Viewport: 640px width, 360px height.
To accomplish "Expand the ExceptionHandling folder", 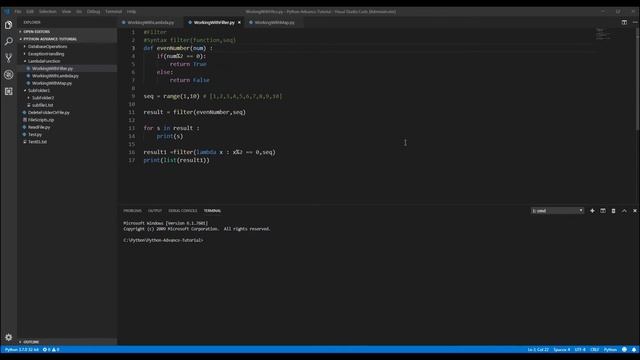I will pos(67,53).
